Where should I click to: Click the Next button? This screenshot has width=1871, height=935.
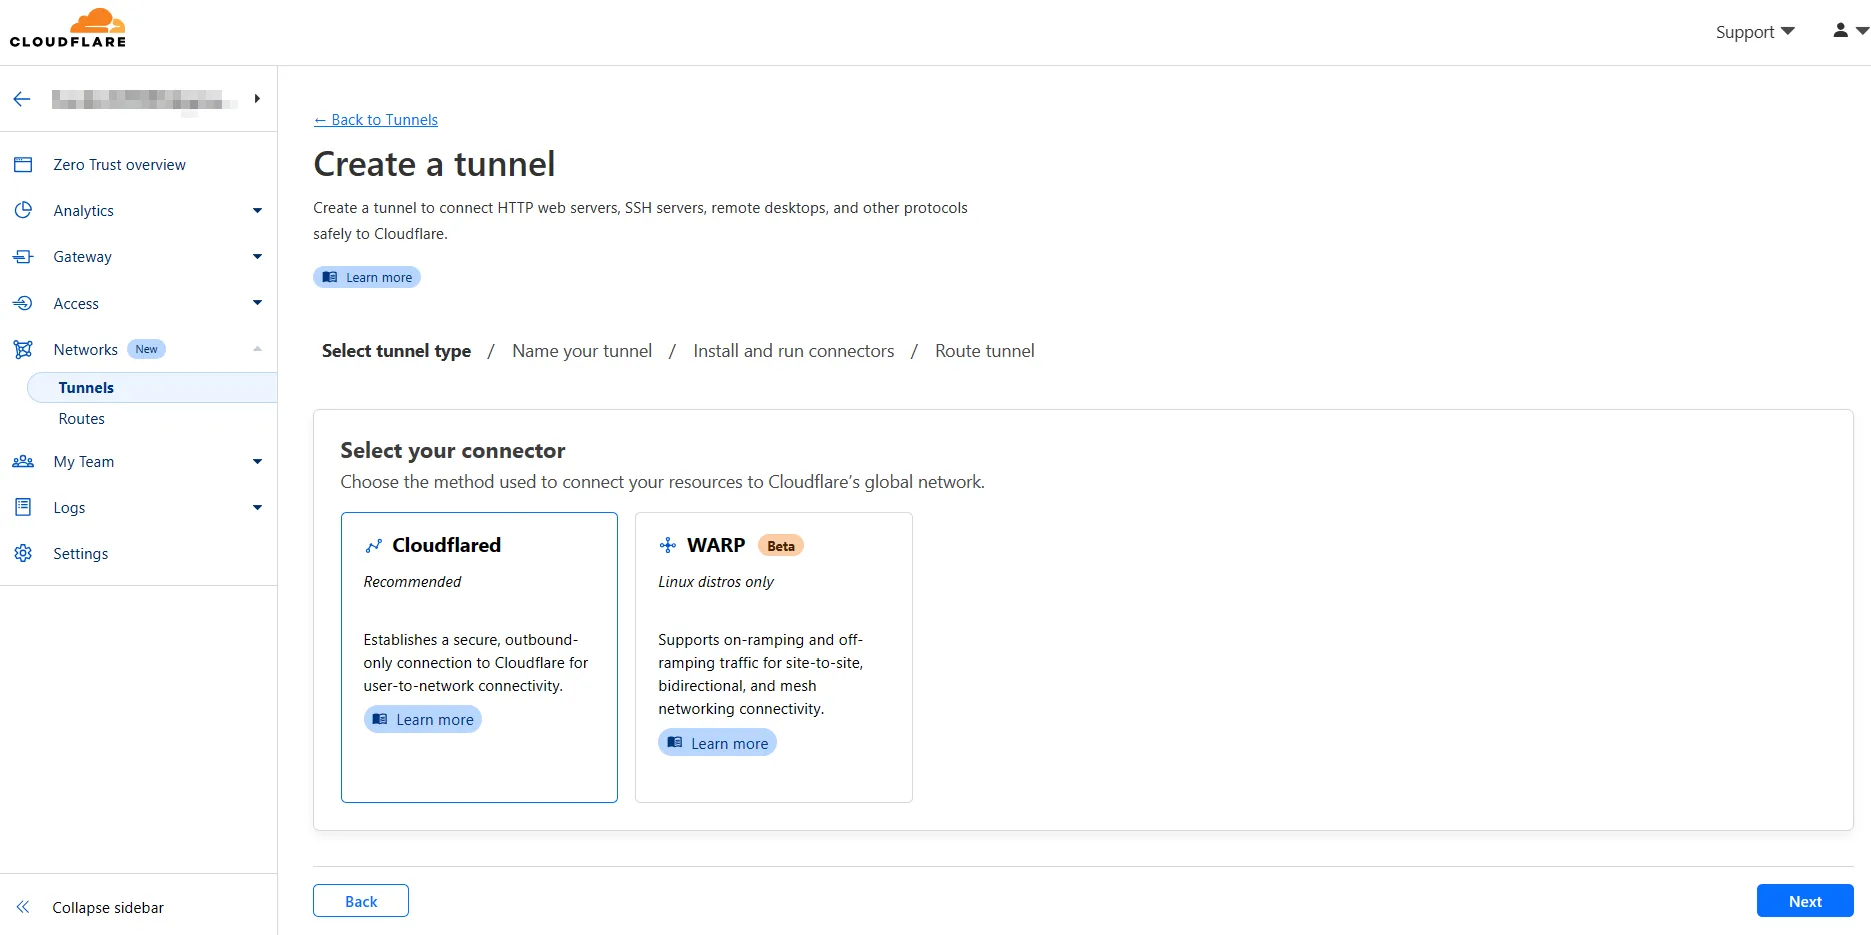[x=1805, y=901]
